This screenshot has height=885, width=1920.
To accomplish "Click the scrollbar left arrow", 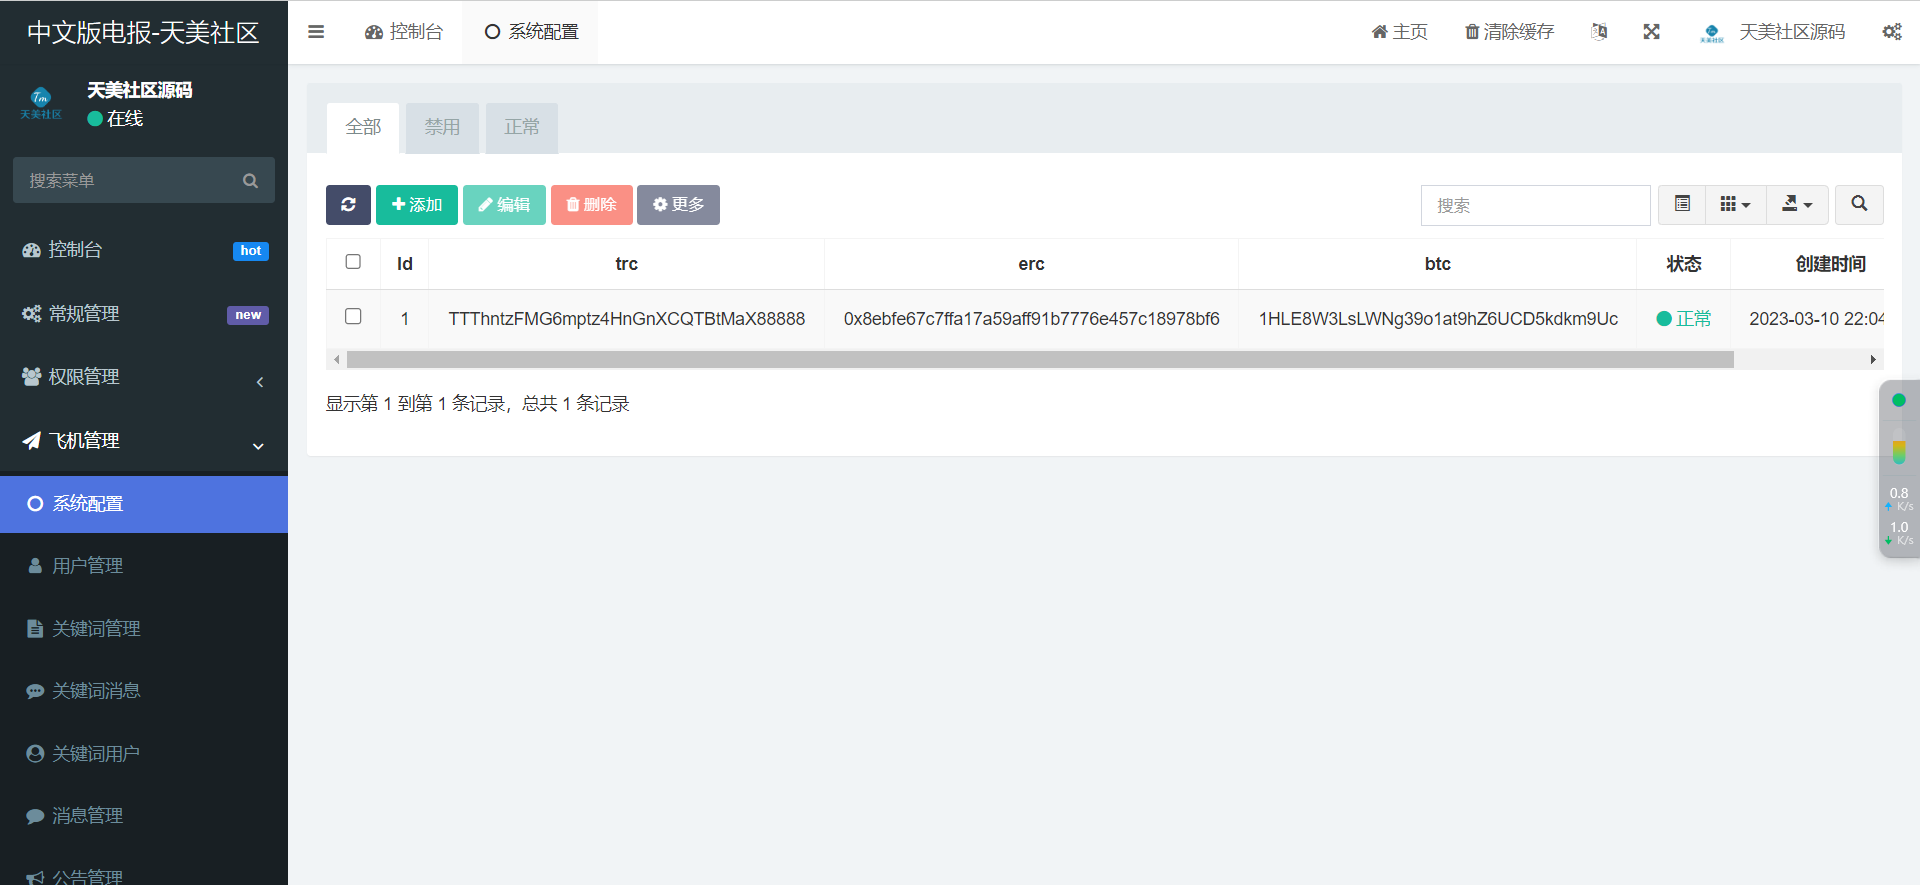I will 337,359.
